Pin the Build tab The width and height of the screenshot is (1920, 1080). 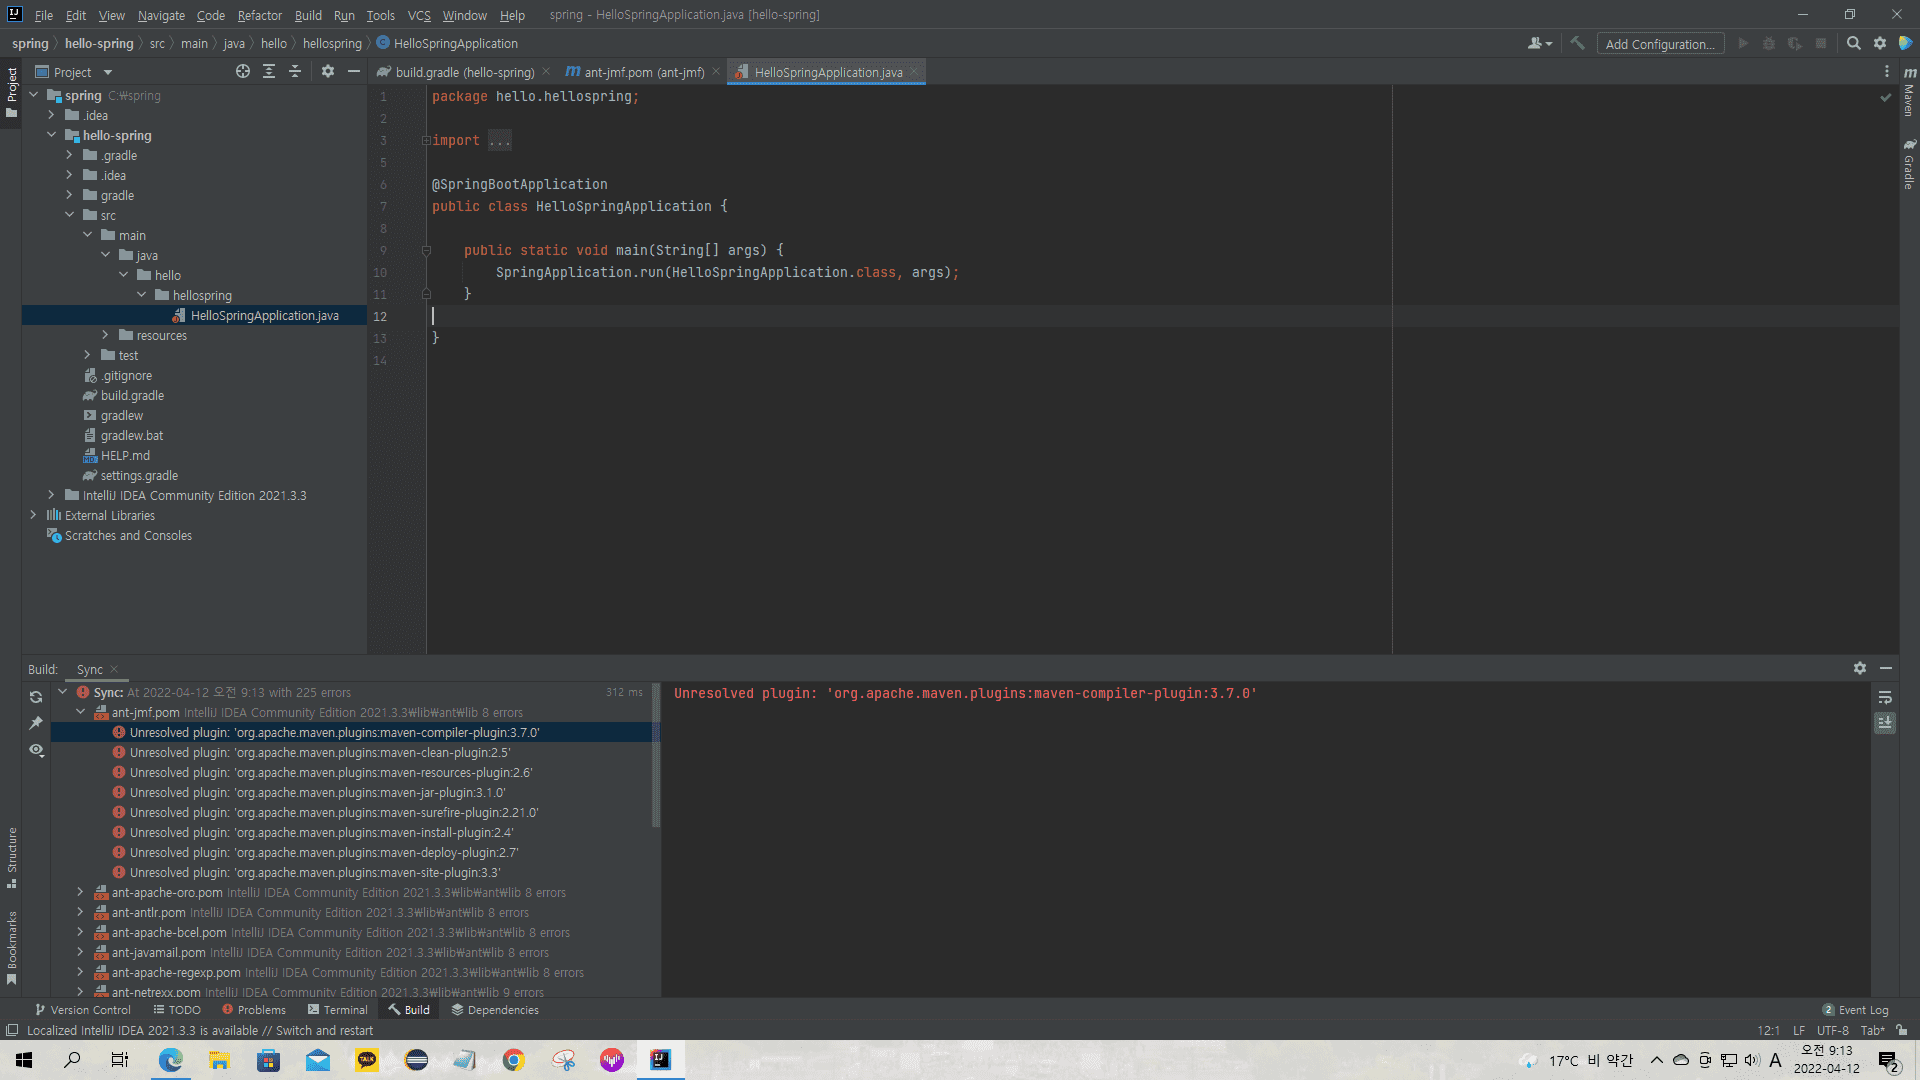pyautogui.click(x=36, y=722)
